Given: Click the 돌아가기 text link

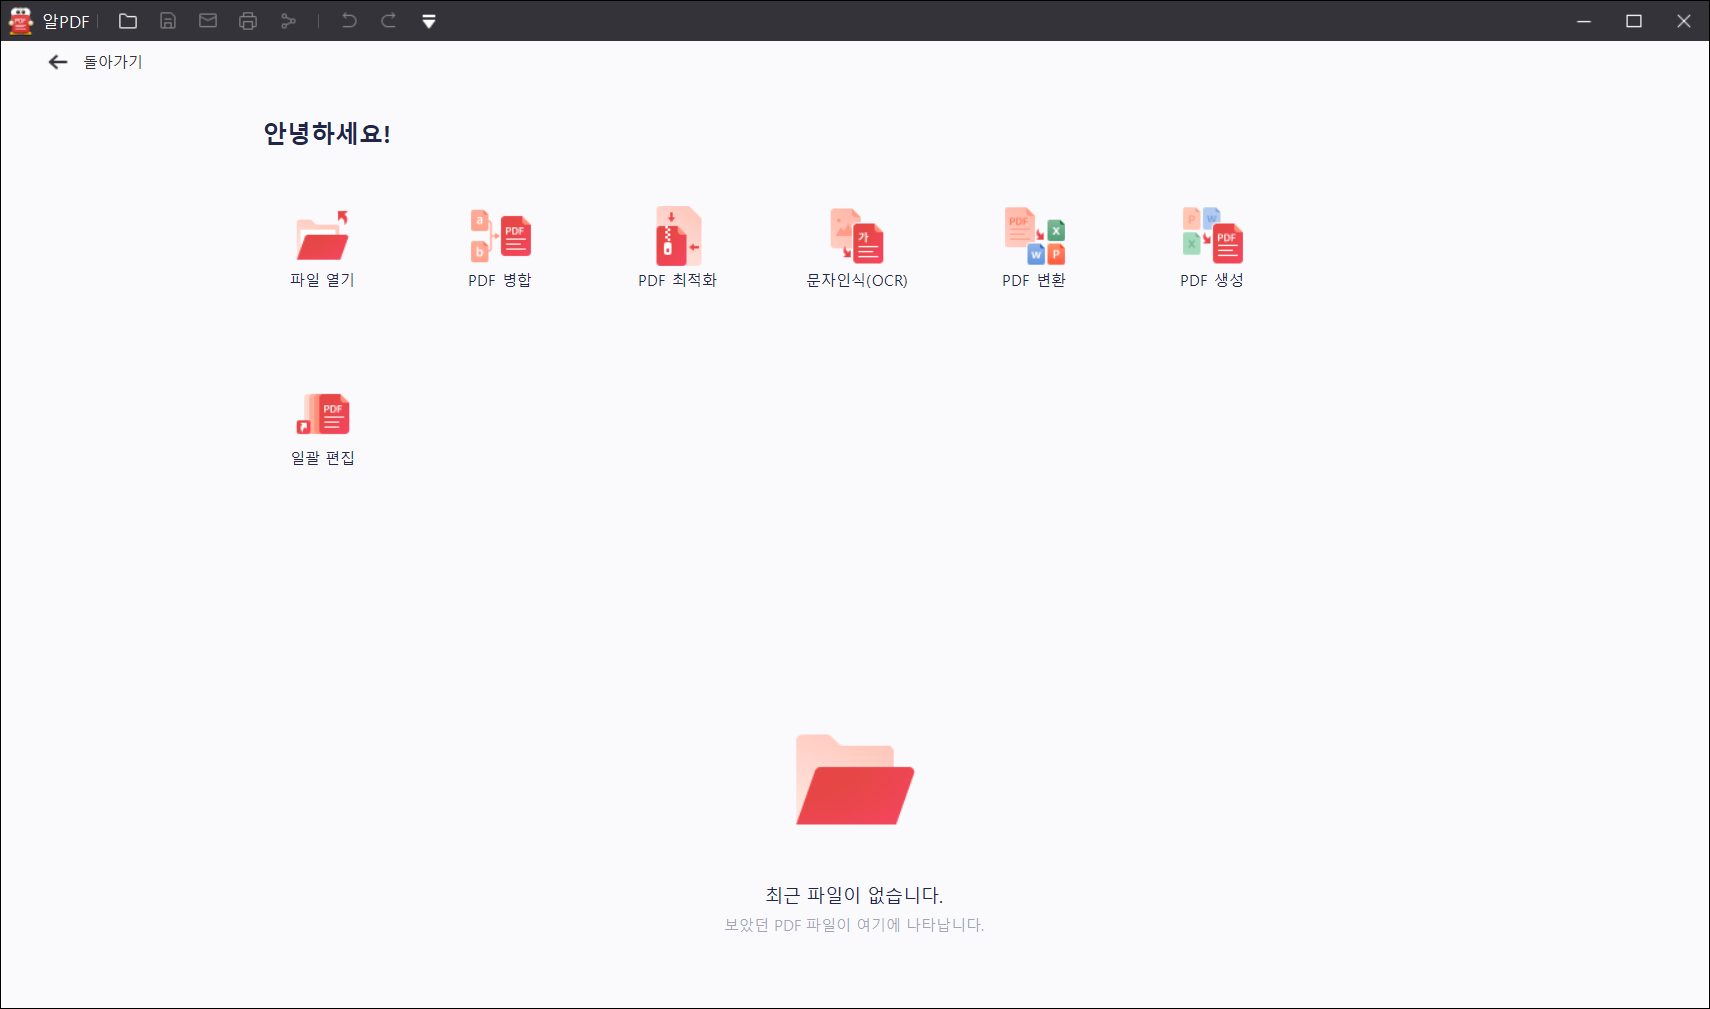Looking at the screenshot, I should pyautogui.click(x=113, y=62).
